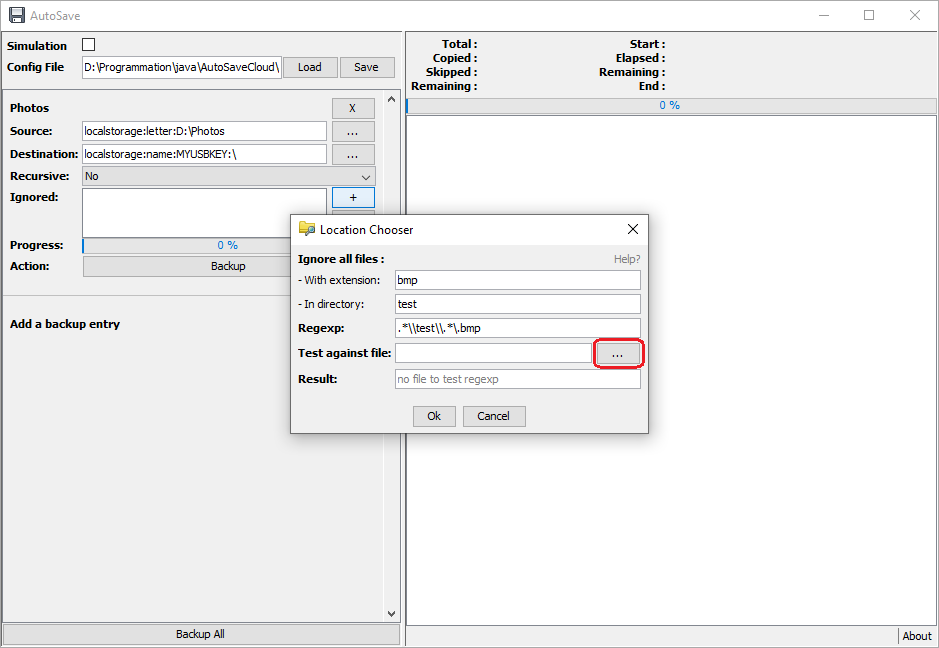Open the About link
The height and width of the screenshot is (648, 939).
(x=917, y=636)
